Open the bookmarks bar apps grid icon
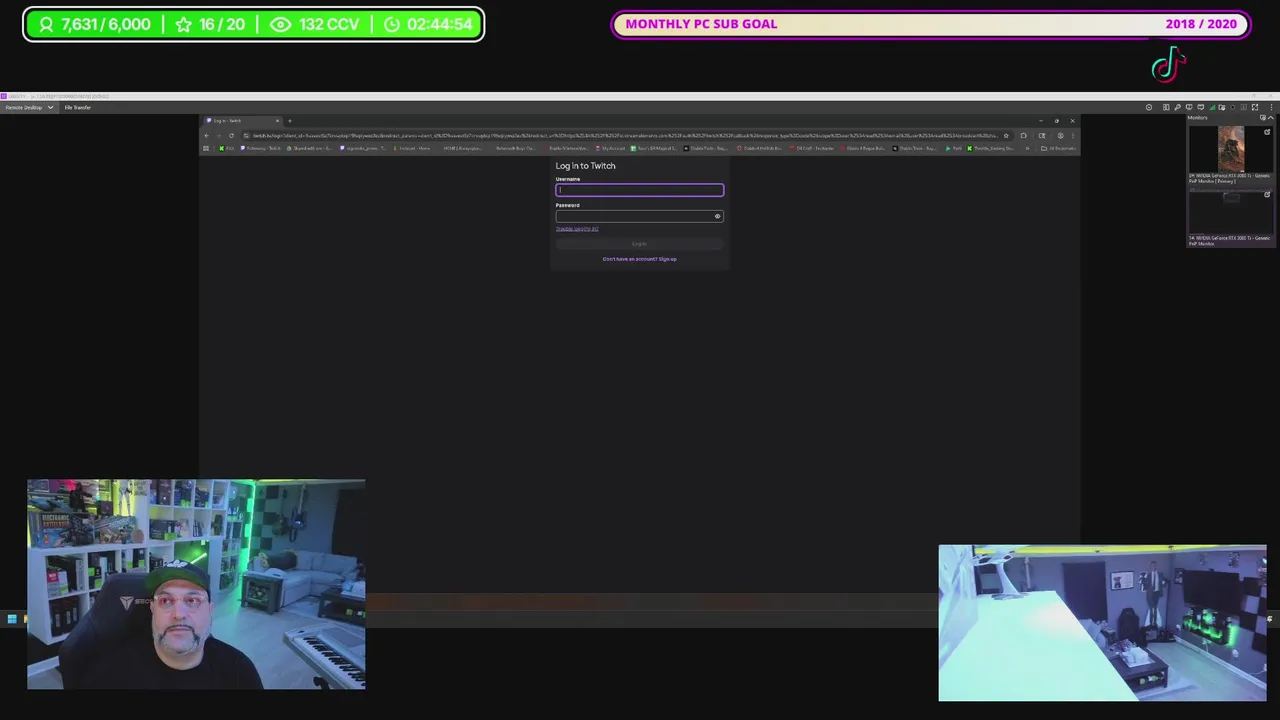This screenshot has height=720, width=1280. pyautogui.click(x=206, y=148)
